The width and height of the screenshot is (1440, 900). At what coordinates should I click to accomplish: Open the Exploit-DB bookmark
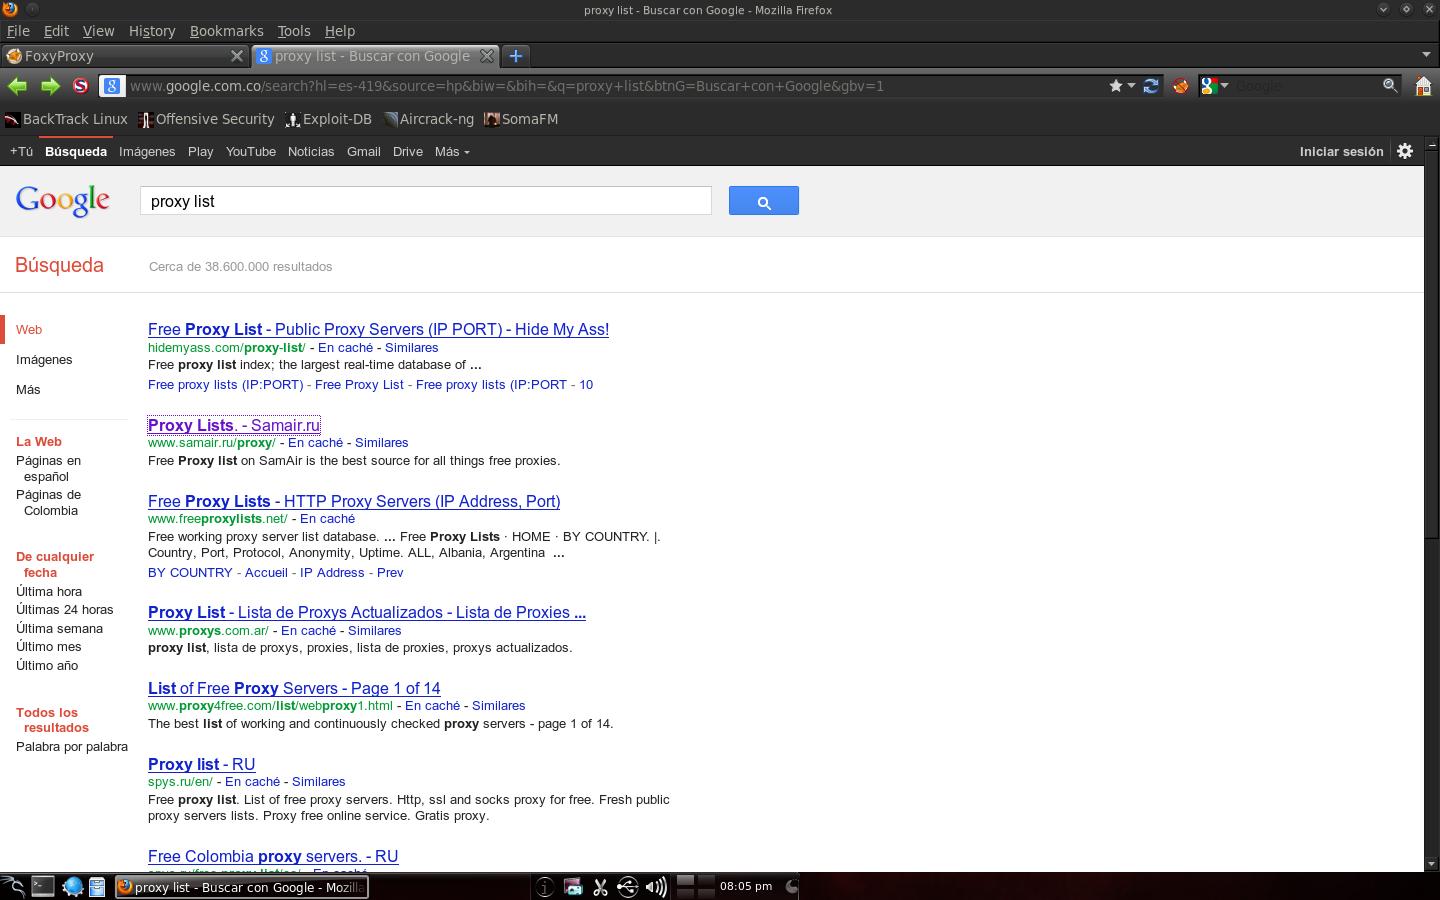pos(328,119)
